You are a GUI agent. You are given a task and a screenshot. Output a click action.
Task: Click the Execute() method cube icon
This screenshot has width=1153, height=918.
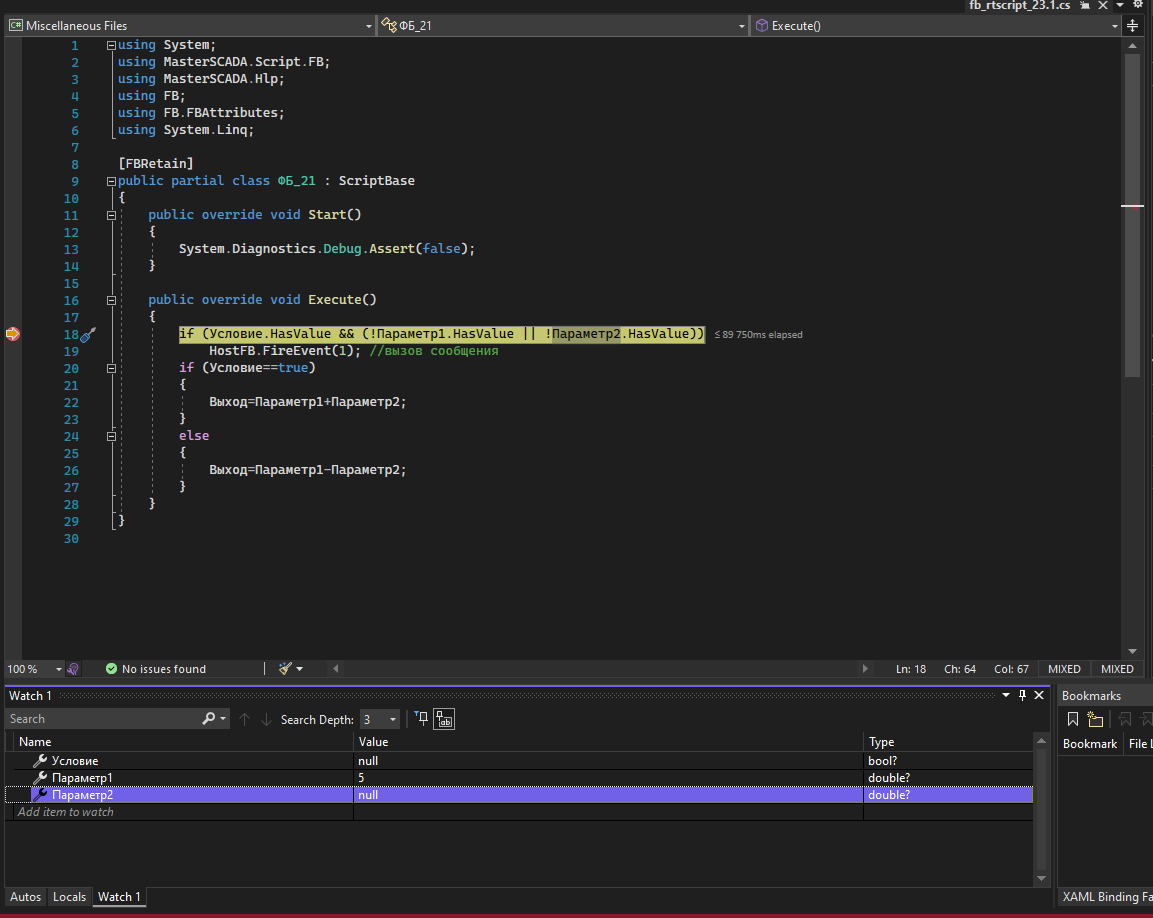tap(762, 26)
